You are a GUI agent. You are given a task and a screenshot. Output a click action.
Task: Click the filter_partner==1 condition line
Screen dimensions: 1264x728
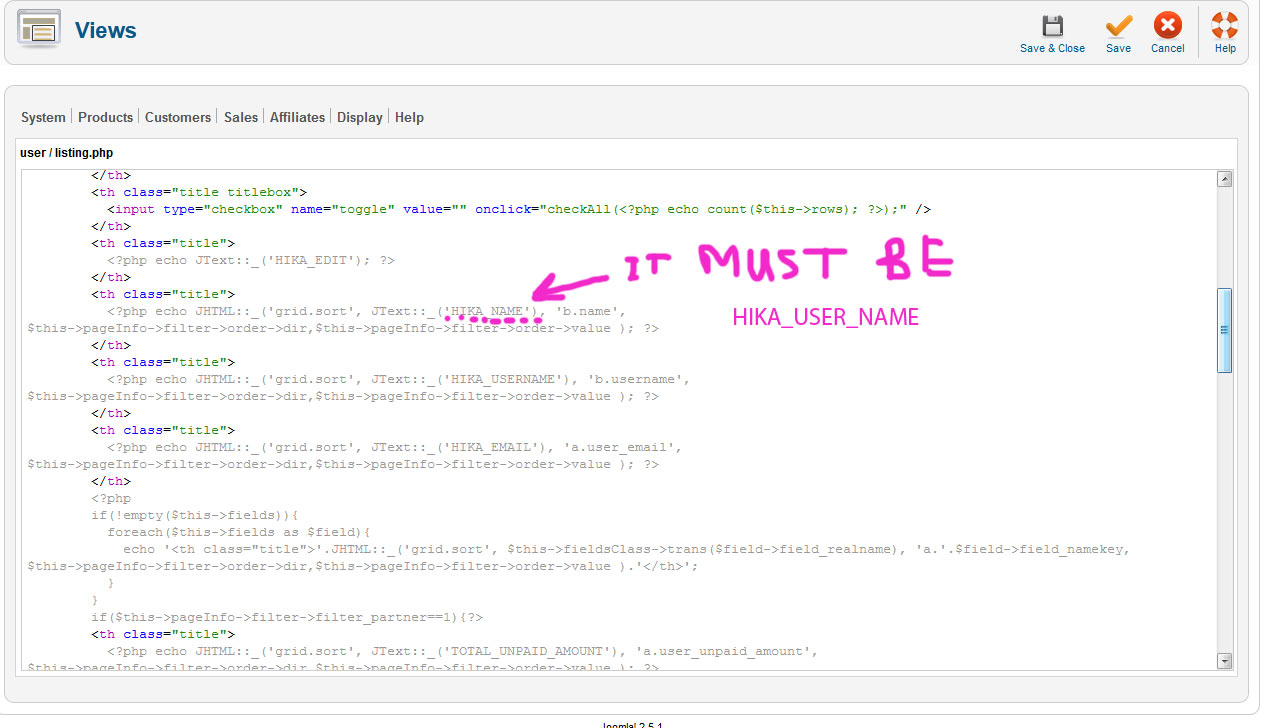click(287, 617)
